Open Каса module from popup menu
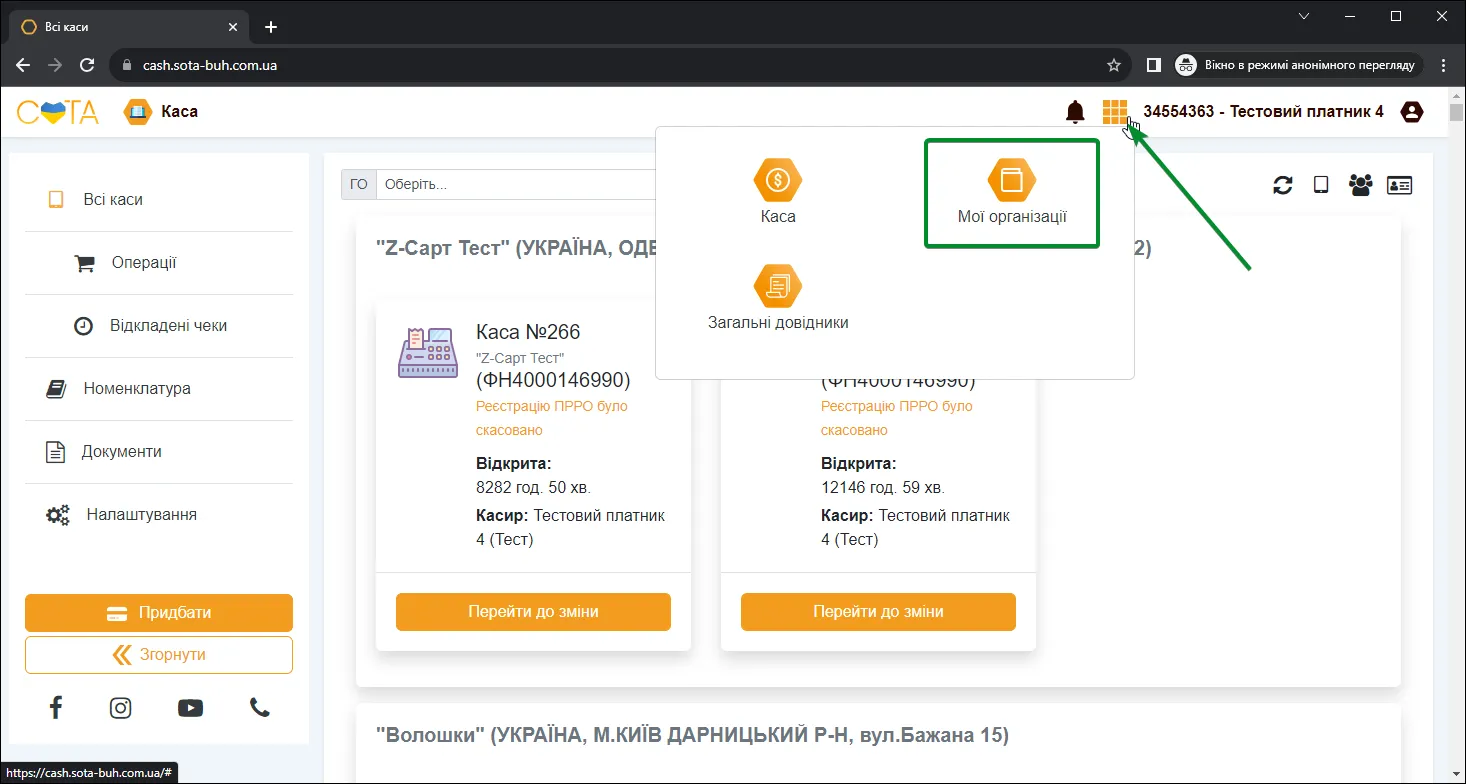The image size is (1466, 784). (x=778, y=191)
